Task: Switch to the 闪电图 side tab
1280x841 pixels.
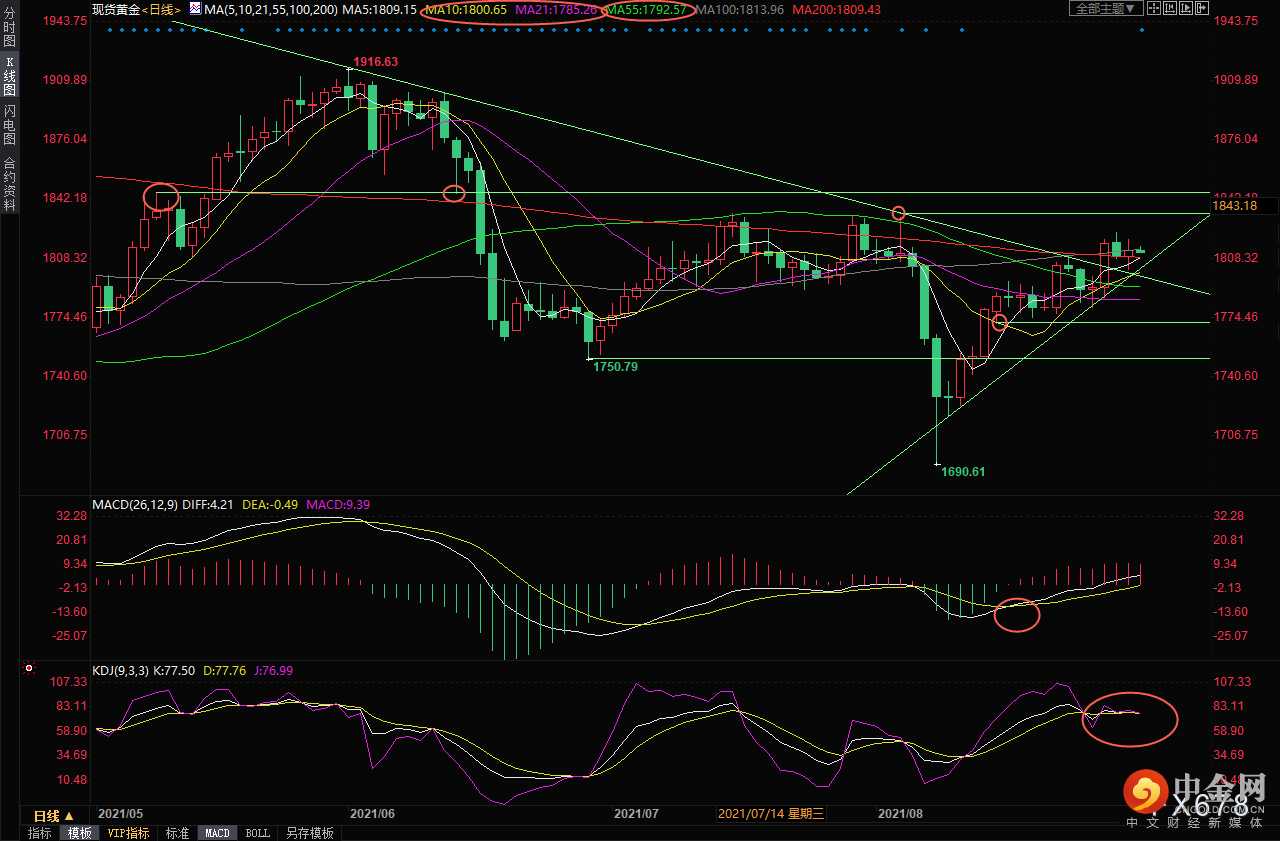Action: (10, 126)
